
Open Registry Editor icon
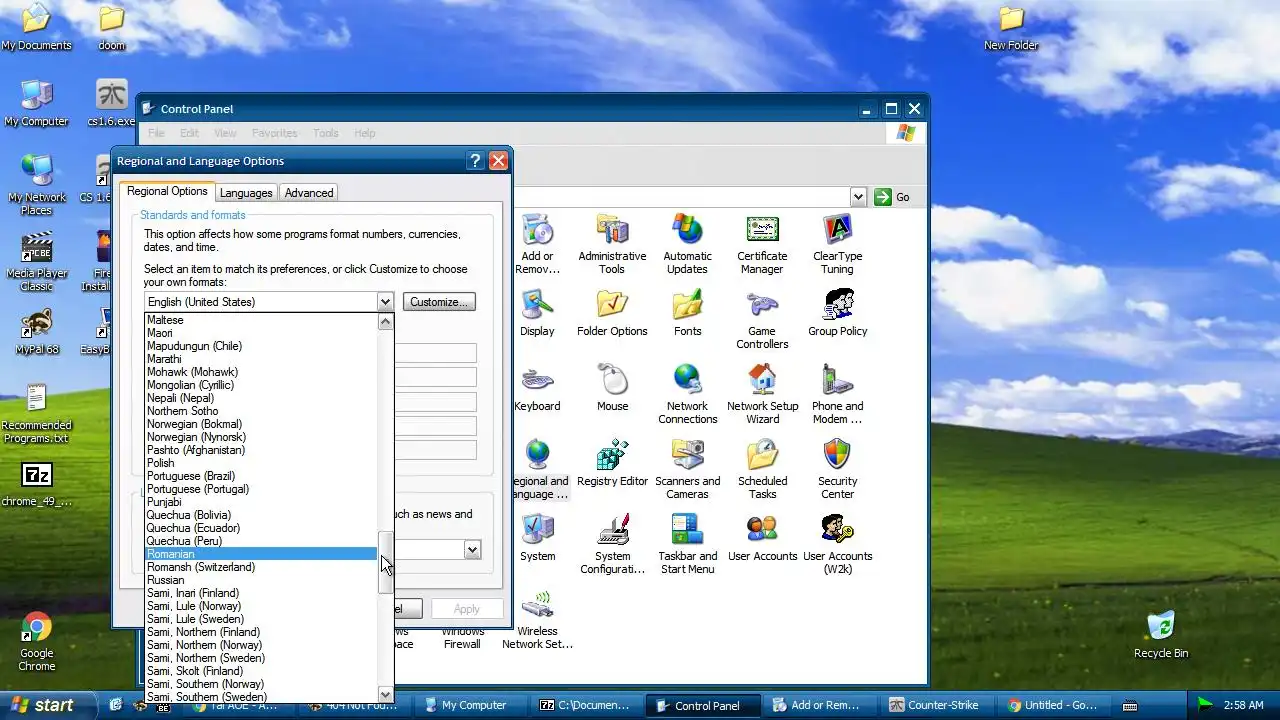(612, 463)
